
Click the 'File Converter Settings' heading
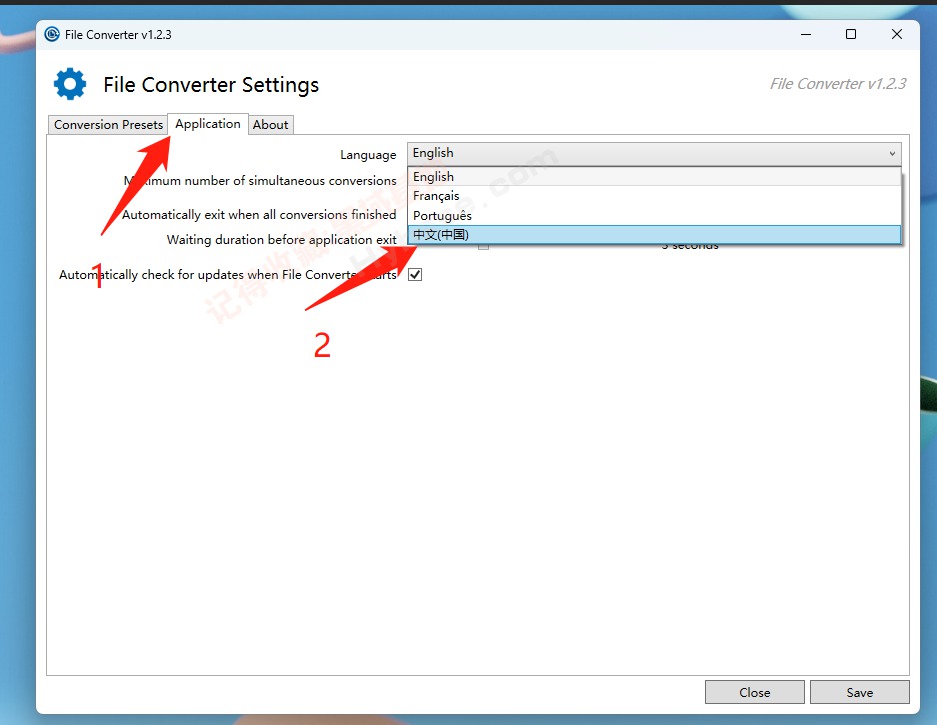click(211, 85)
